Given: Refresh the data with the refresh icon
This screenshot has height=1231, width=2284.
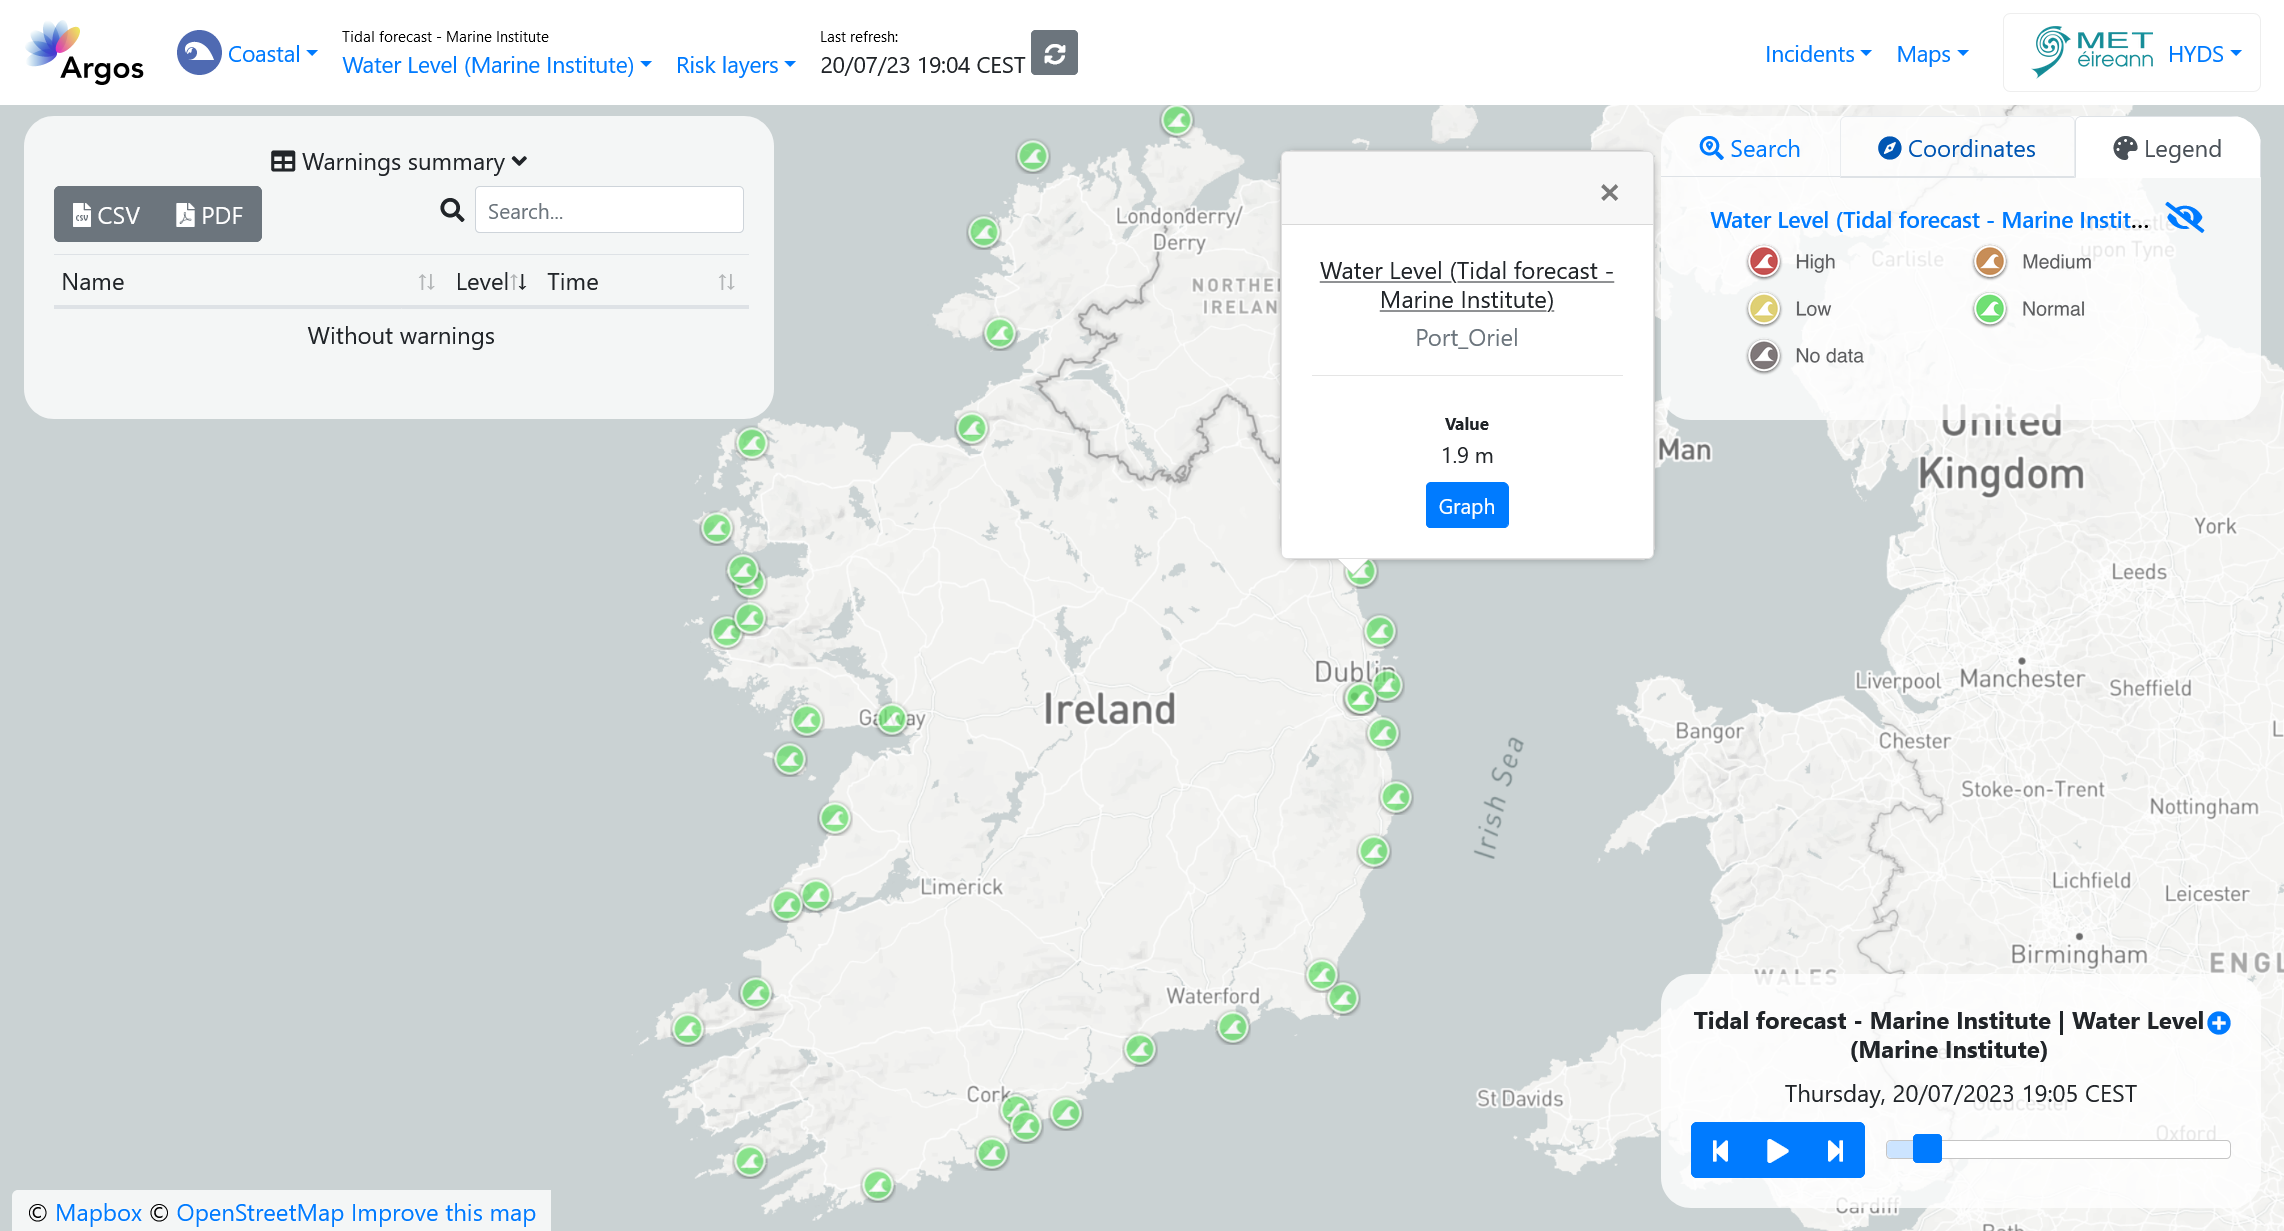Looking at the screenshot, I should click(1054, 53).
